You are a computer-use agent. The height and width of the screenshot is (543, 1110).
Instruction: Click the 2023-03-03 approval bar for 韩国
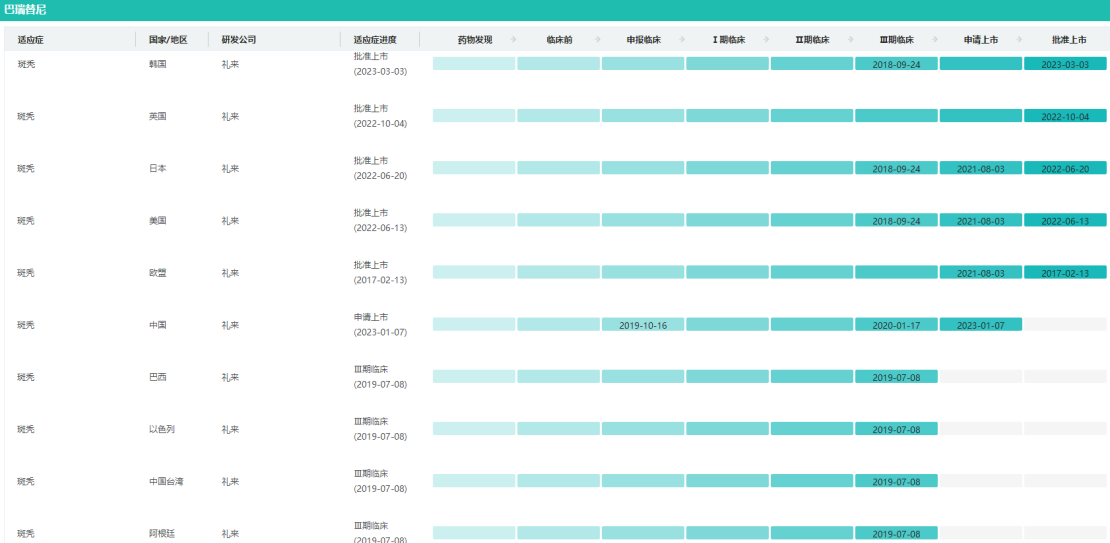pyautogui.click(x=1065, y=64)
